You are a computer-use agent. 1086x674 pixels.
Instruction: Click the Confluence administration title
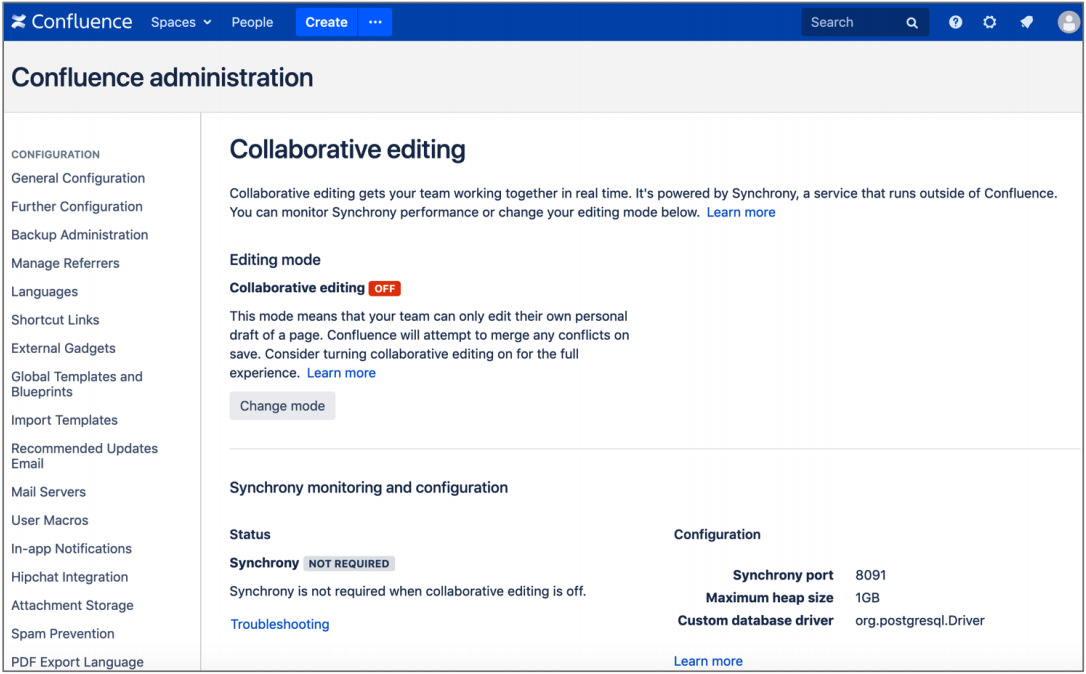coord(162,78)
